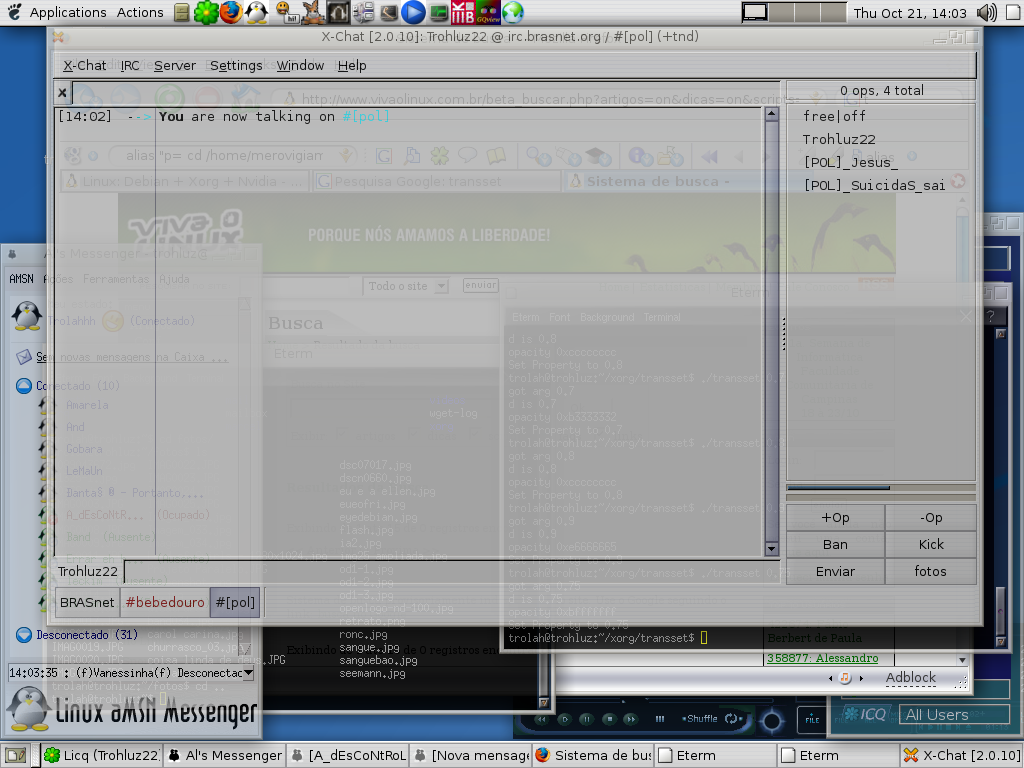Pause playback in the media player
Viewport: 1024px width, 768px height.
point(586,719)
